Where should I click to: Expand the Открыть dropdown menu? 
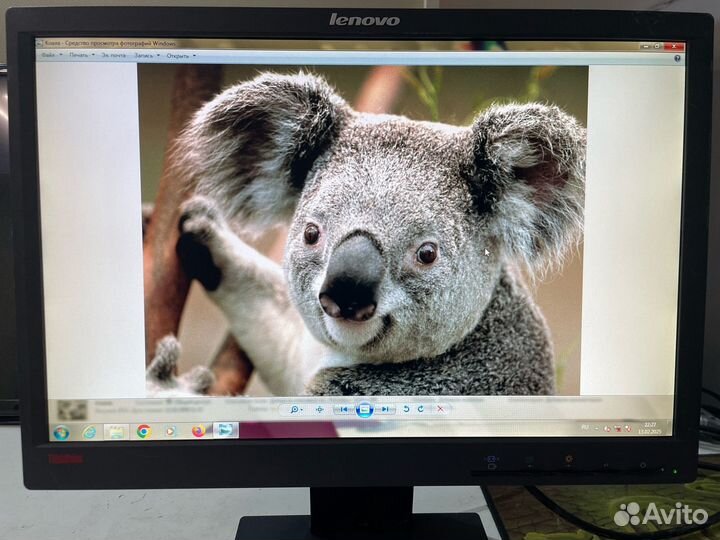[x=179, y=56]
